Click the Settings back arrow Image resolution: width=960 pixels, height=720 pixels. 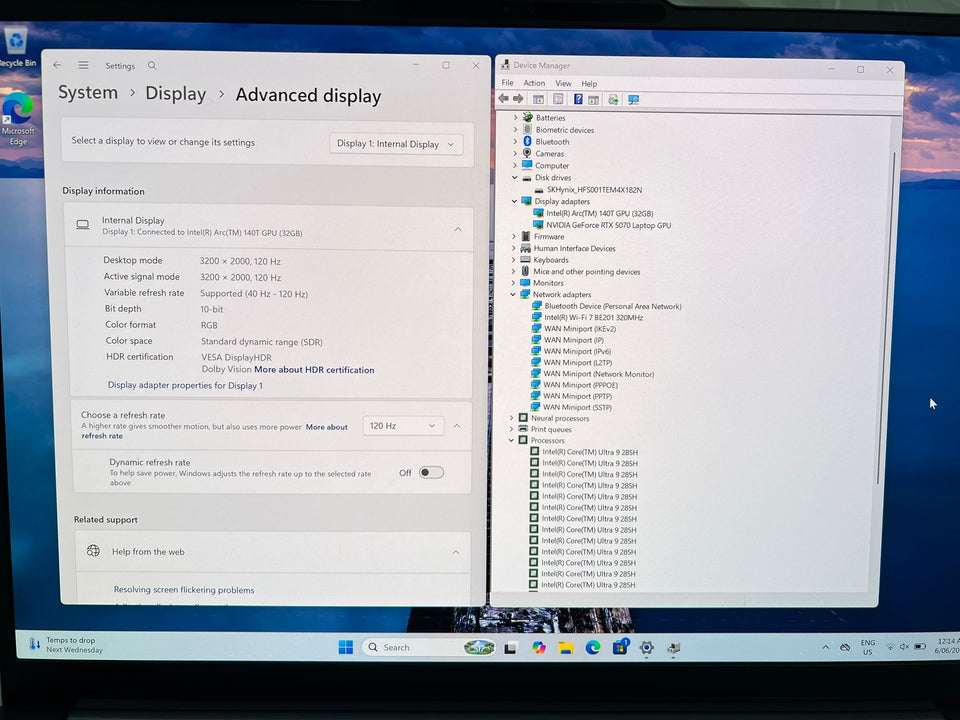[x=57, y=64]
